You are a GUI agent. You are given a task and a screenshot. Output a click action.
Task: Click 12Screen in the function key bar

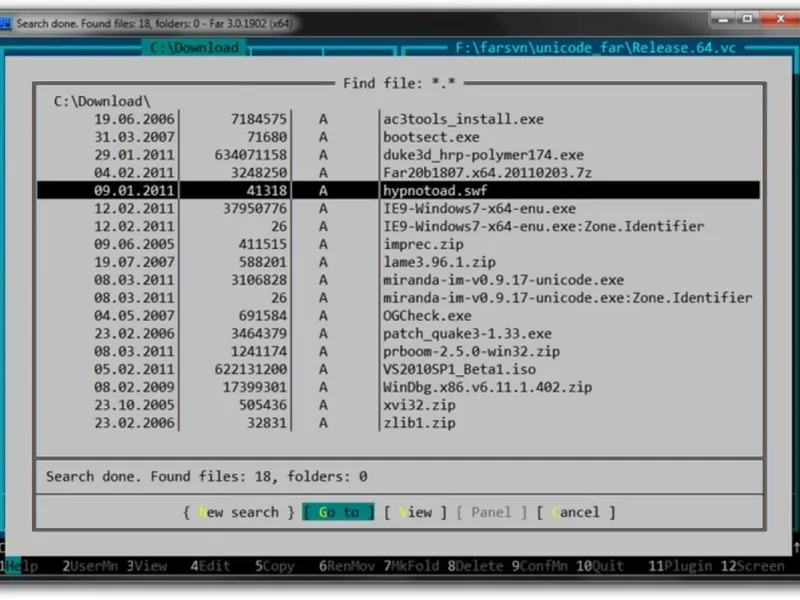click(x=753, y=566)
